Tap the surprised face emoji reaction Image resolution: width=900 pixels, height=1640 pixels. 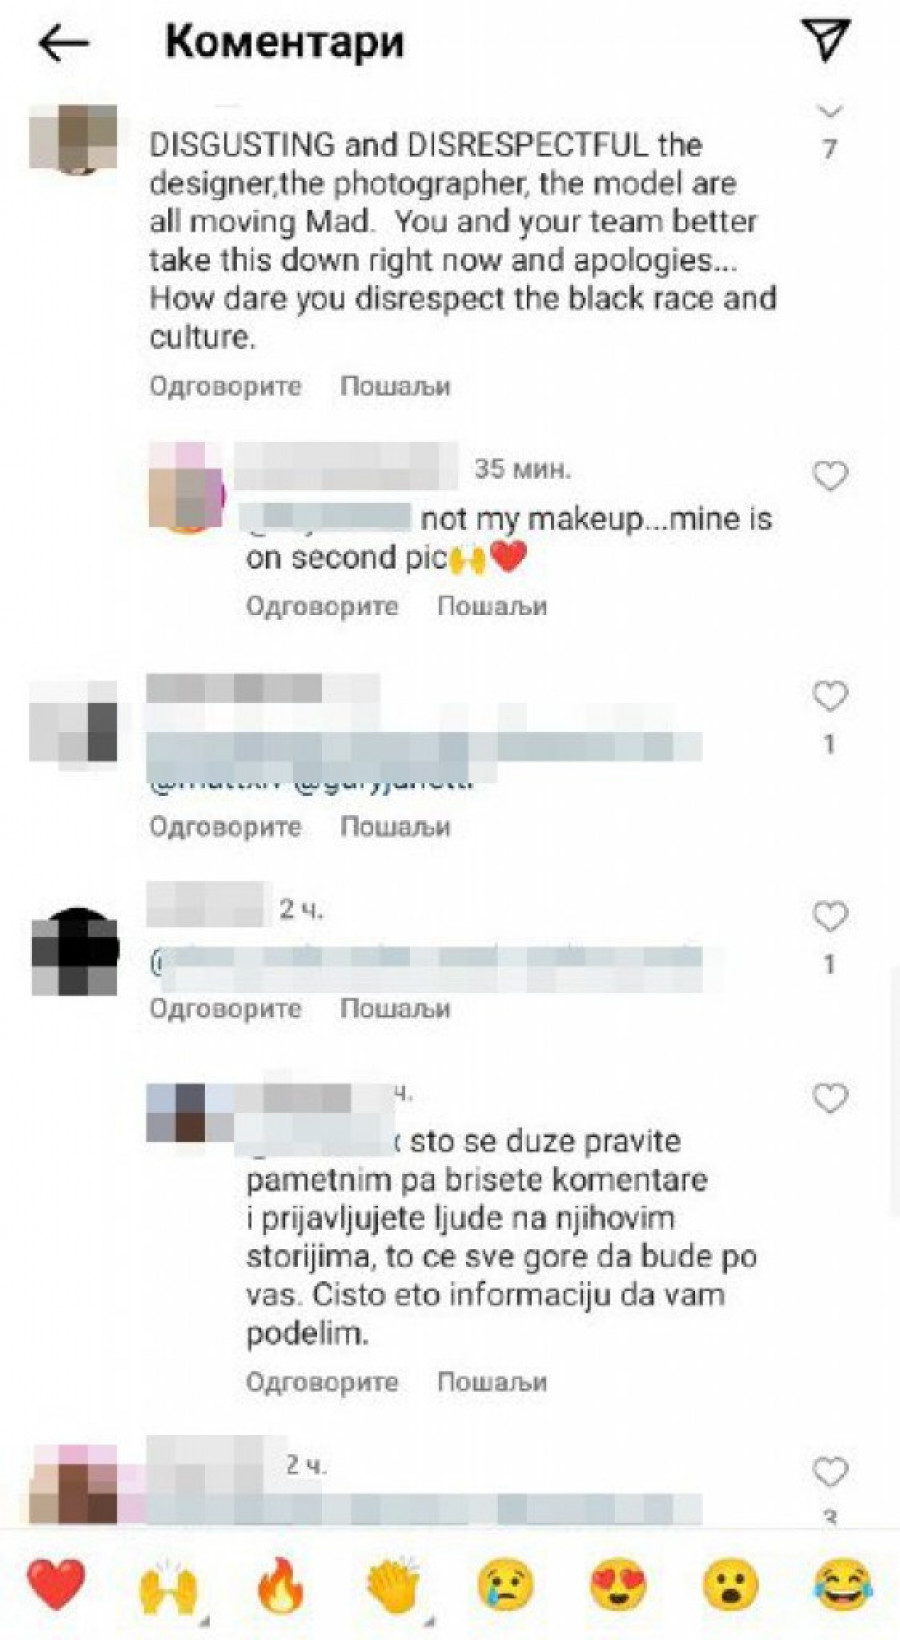[732, 1586]
